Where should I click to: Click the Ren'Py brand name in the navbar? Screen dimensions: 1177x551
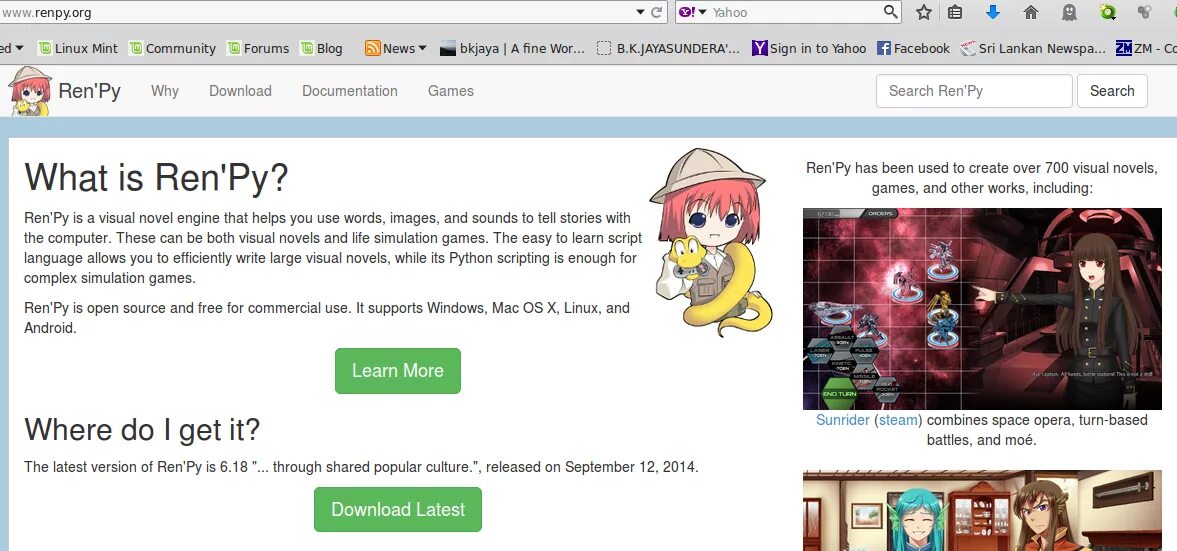[x=89, y=91]
